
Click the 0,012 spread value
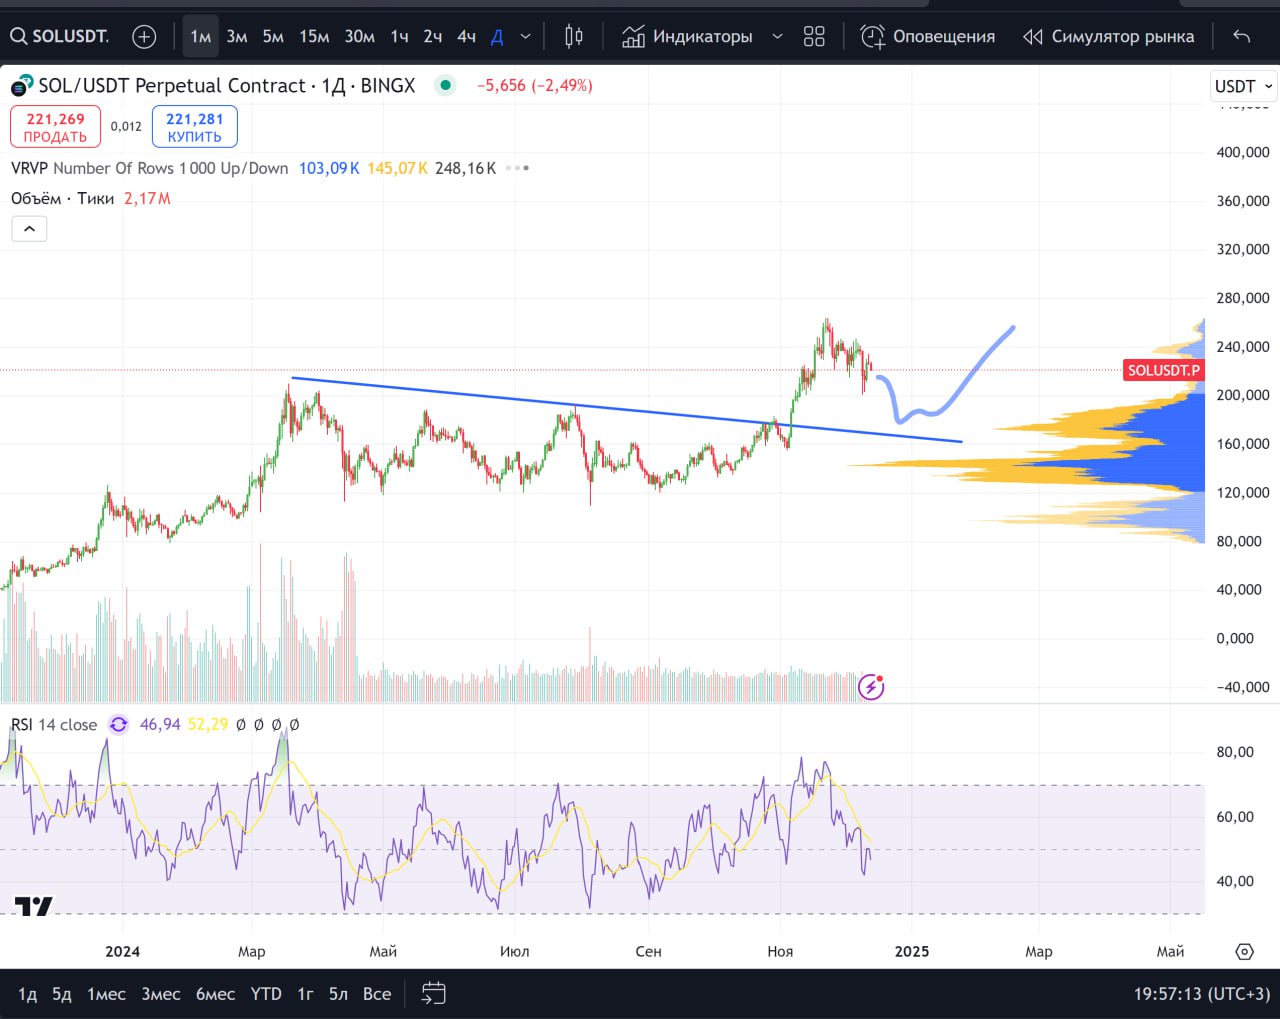click(x=126, y=127)
